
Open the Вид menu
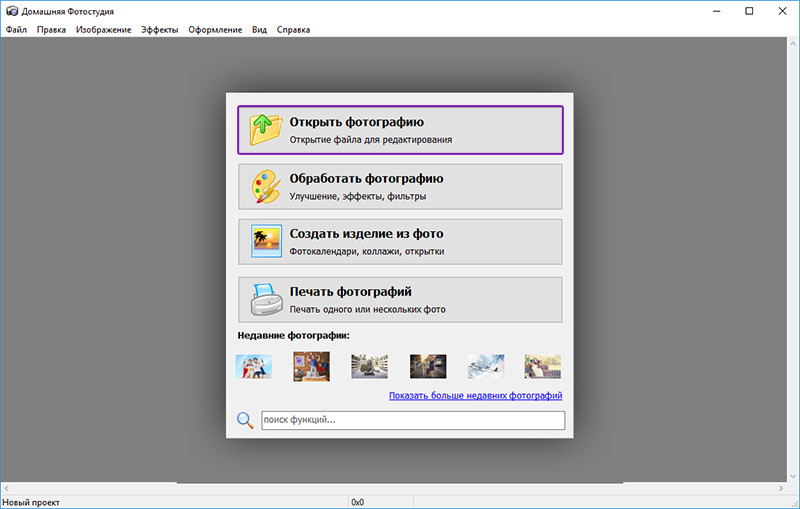click(259, 30)
